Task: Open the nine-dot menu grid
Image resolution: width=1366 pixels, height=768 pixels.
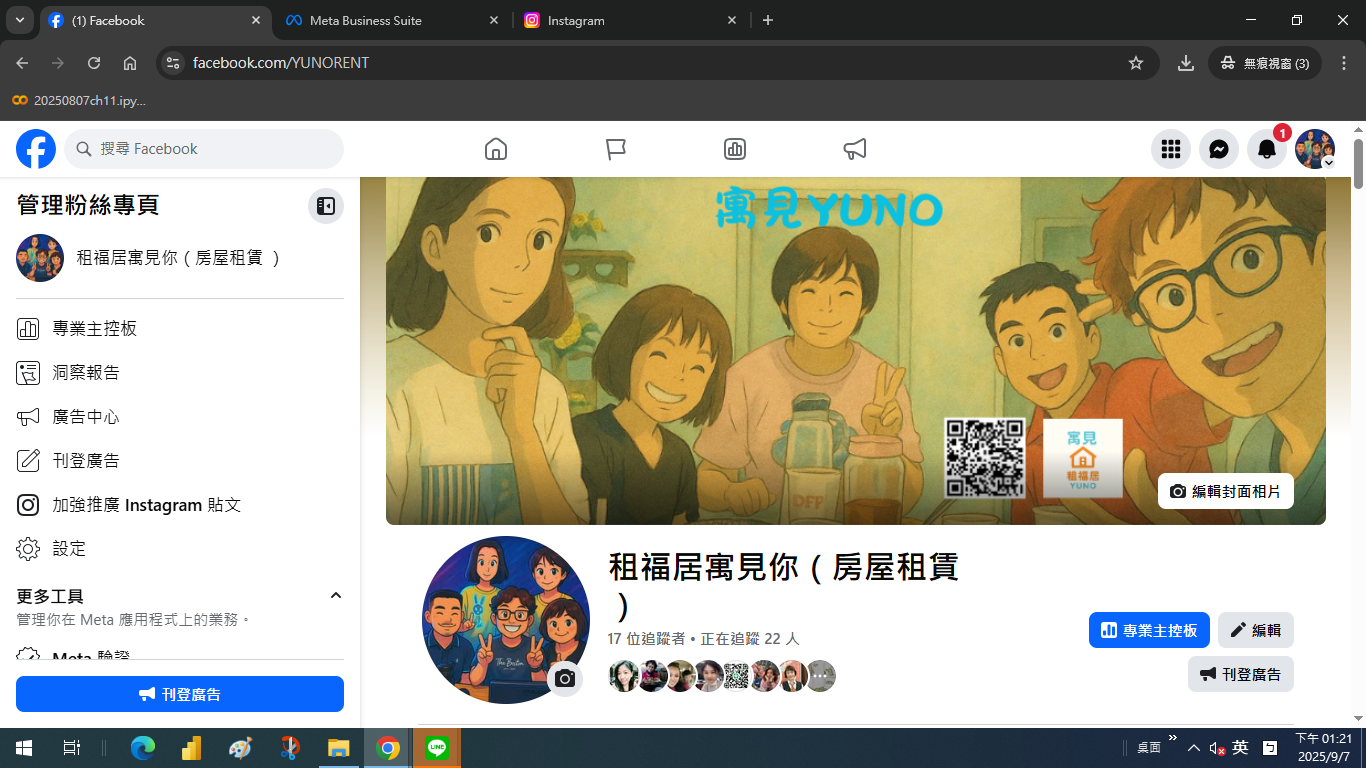Action: [1170, 149]
